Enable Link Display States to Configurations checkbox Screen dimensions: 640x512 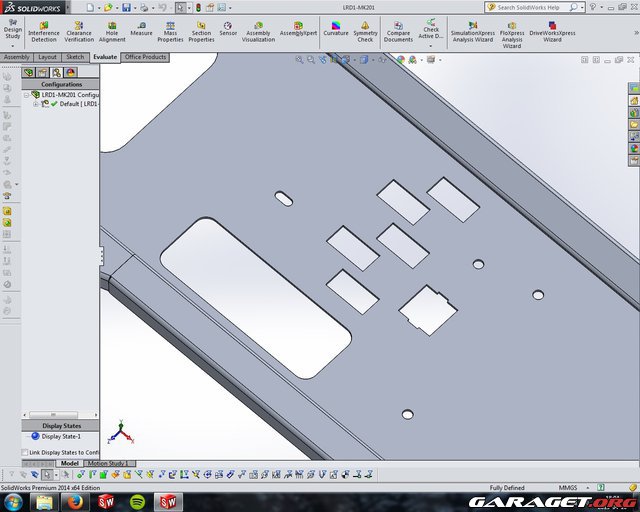click(26, 452)
